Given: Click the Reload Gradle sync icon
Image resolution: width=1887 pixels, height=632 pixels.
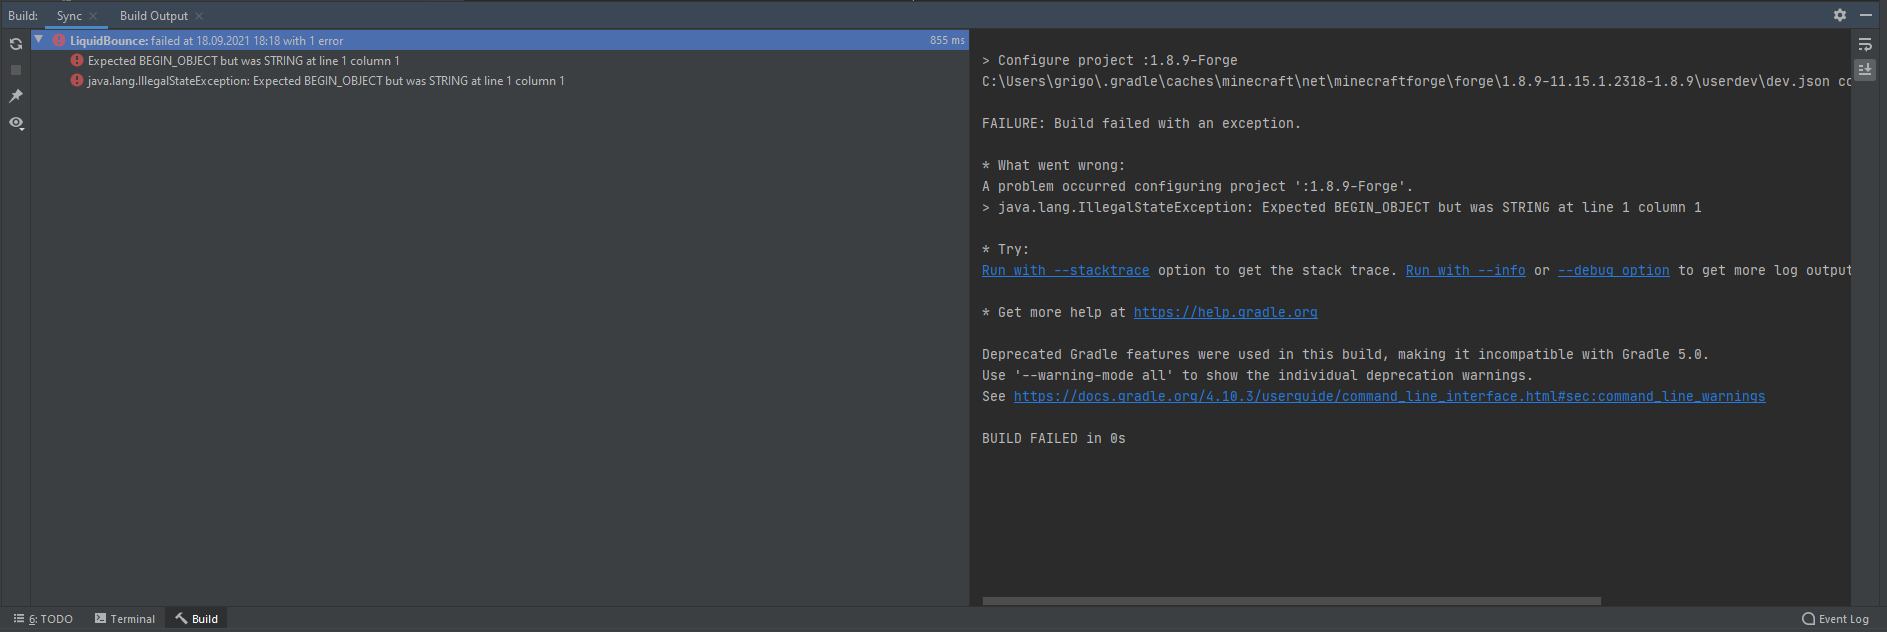Looking at the screenshot, I should pos(16,44).
